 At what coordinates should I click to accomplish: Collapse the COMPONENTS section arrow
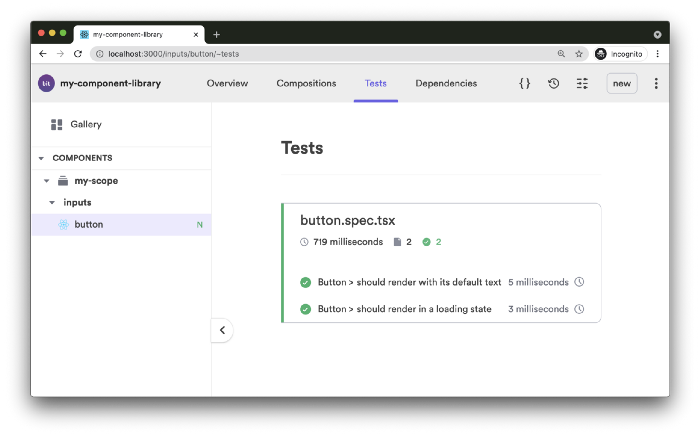click(42, 158)
